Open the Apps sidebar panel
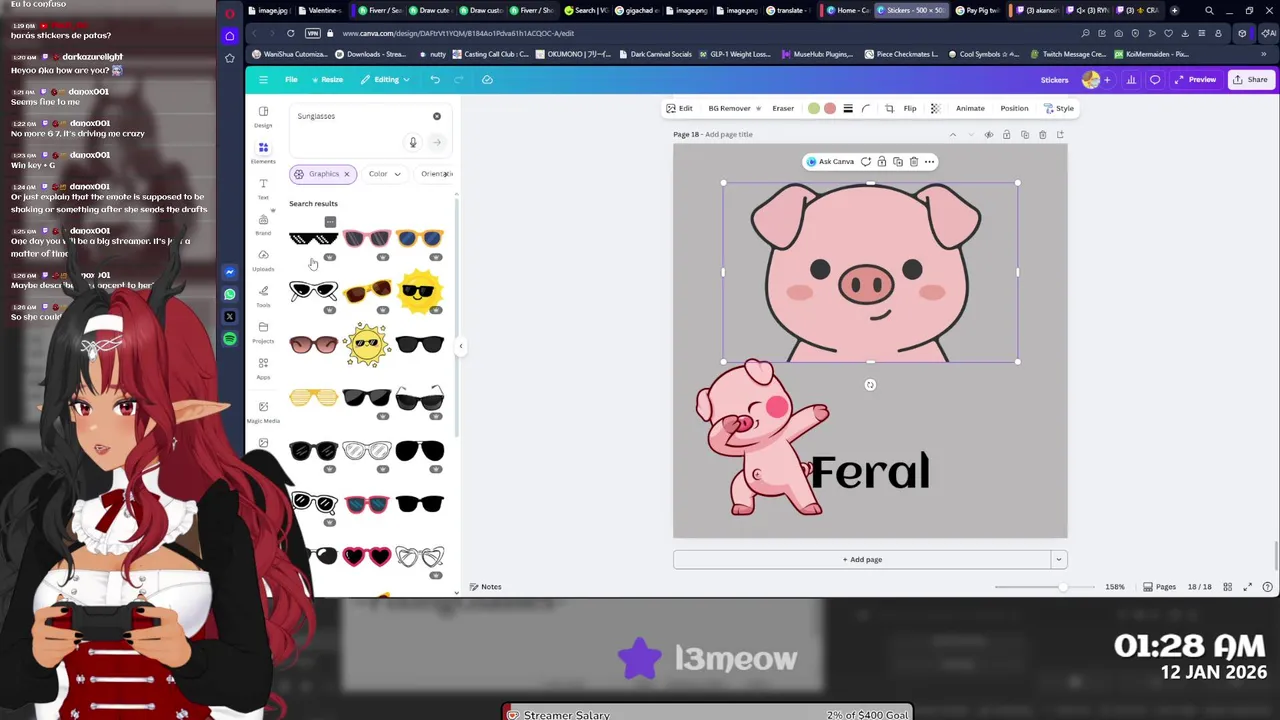The image size is (1280, 720). coord(263,368)
